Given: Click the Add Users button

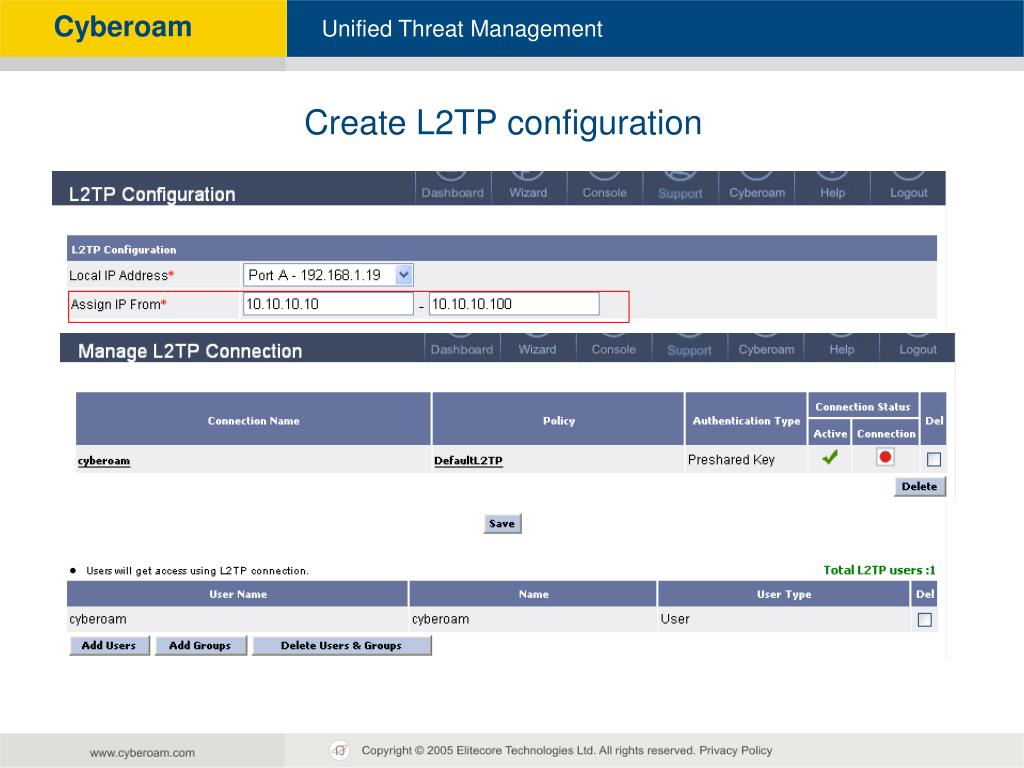Looking at the screenshot, I should coord(108,645).
